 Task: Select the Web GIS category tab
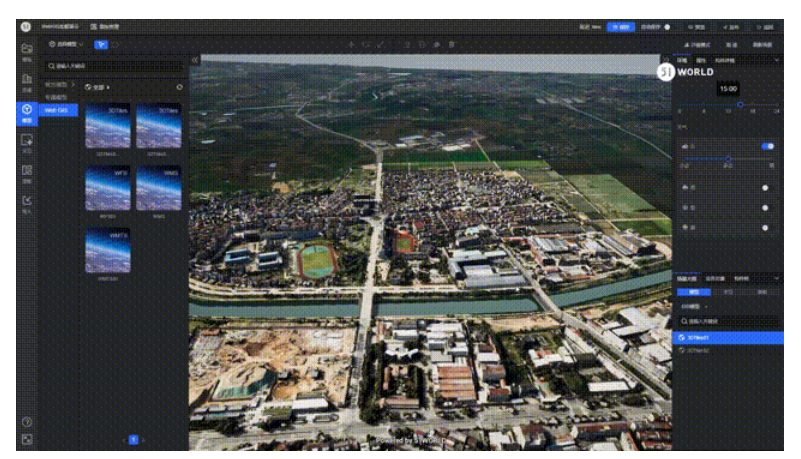click(x=58, y=110)
